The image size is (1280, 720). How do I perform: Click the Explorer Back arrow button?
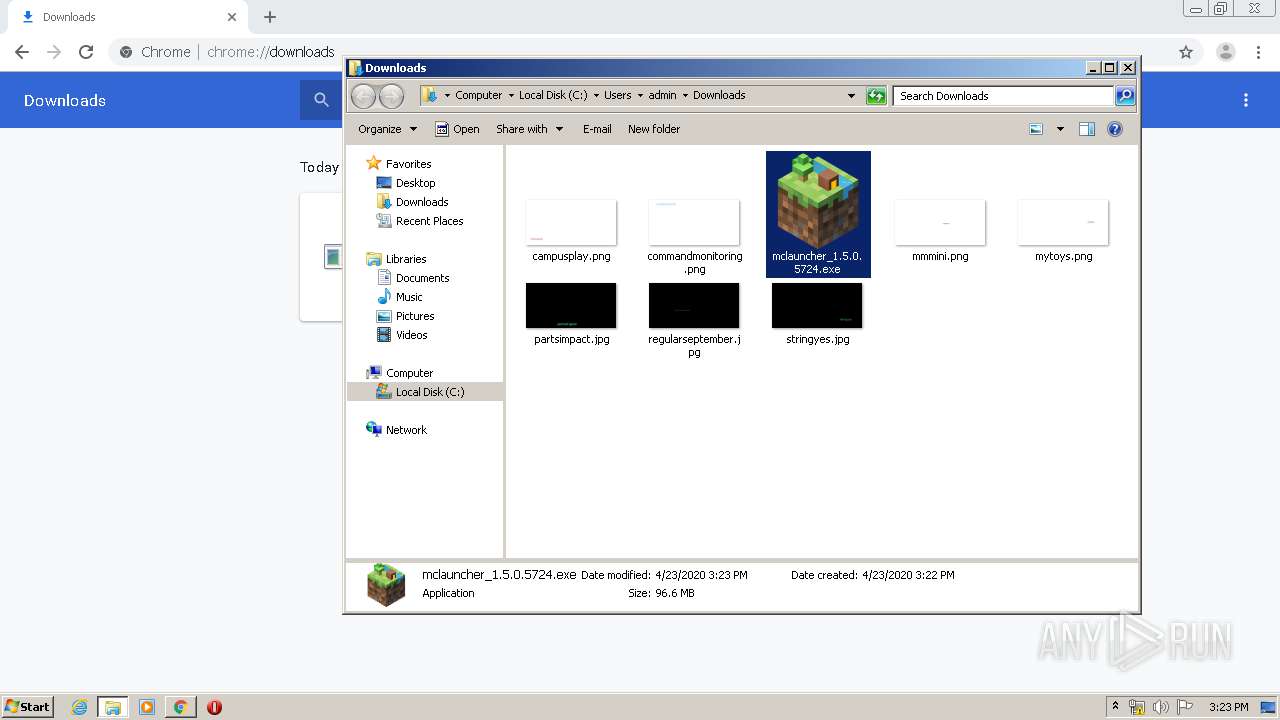363,96
